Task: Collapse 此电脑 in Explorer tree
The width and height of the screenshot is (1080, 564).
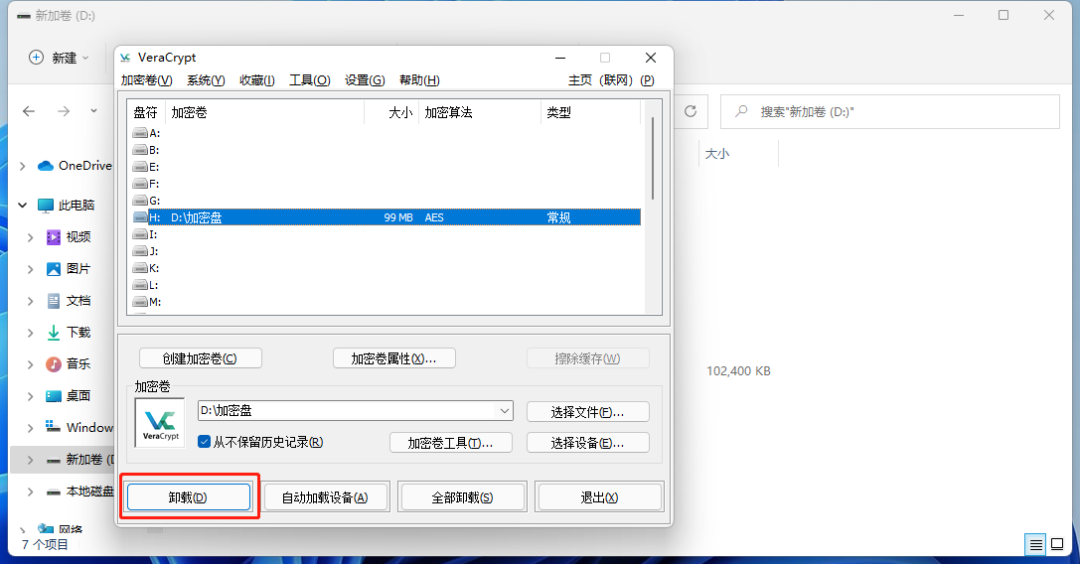Action: [22, 205]
